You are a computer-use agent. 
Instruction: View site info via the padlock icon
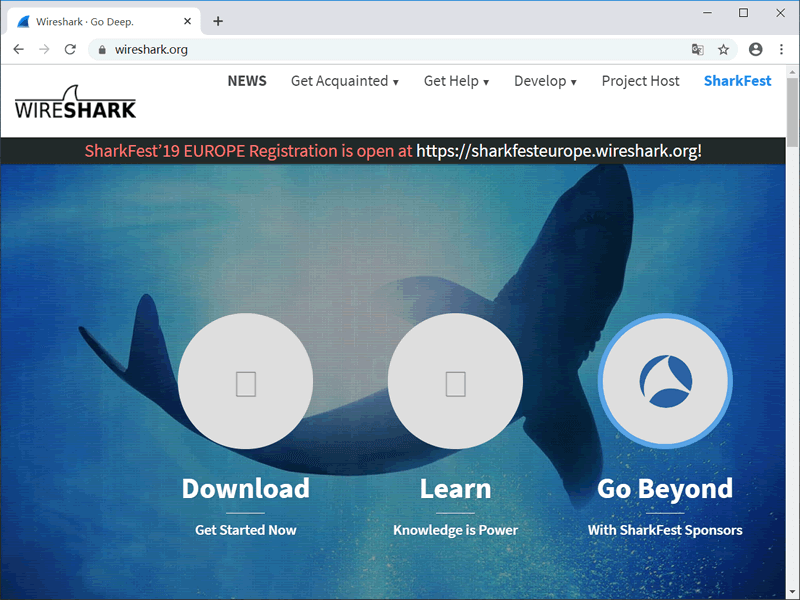coord(101,49)
